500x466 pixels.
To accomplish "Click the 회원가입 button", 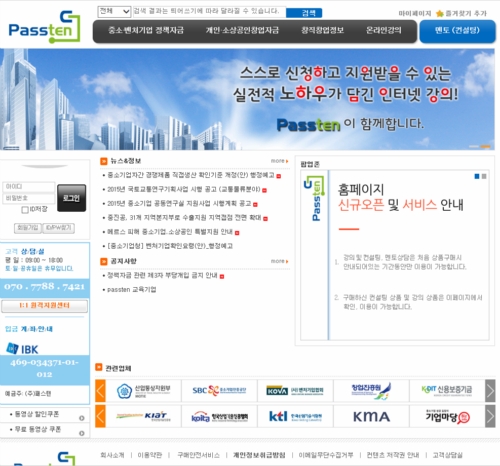I will click(28, 228).
